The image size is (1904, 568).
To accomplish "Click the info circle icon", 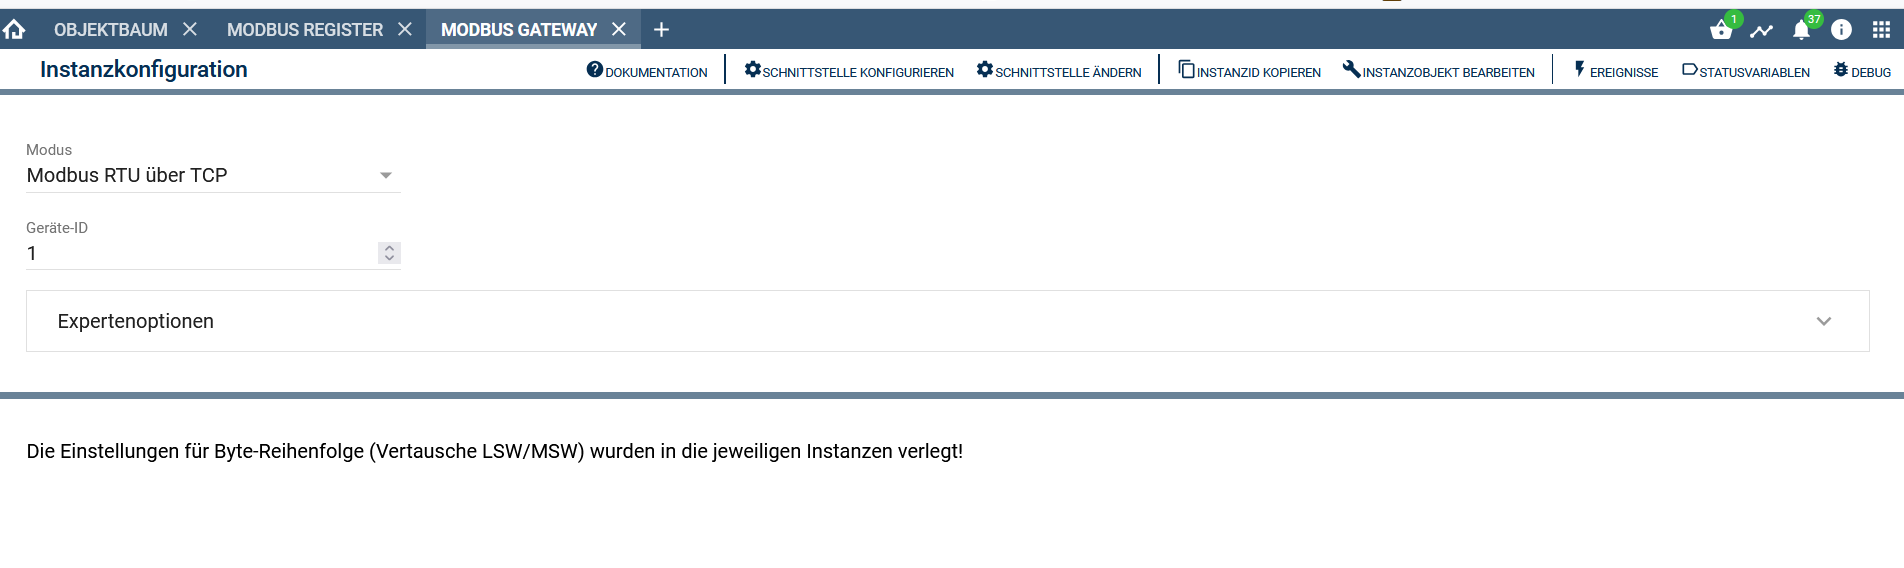I will (1841, 30).
